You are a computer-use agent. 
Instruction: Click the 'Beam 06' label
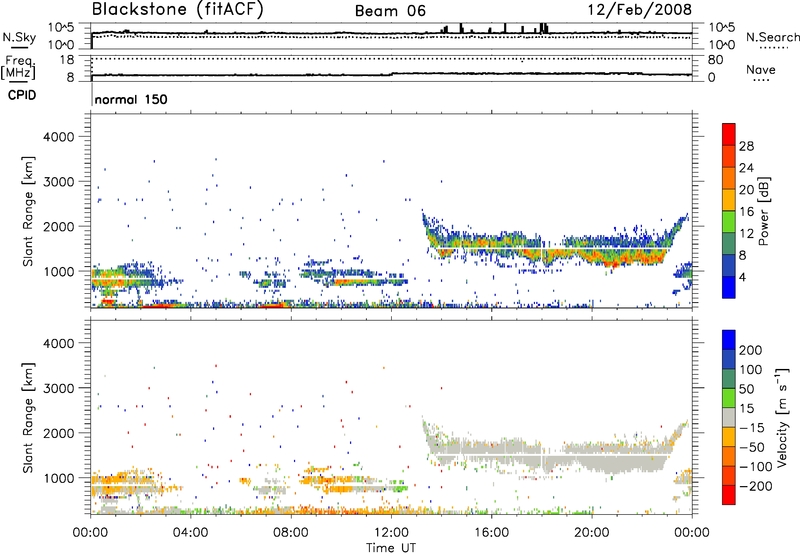point(390,11)
